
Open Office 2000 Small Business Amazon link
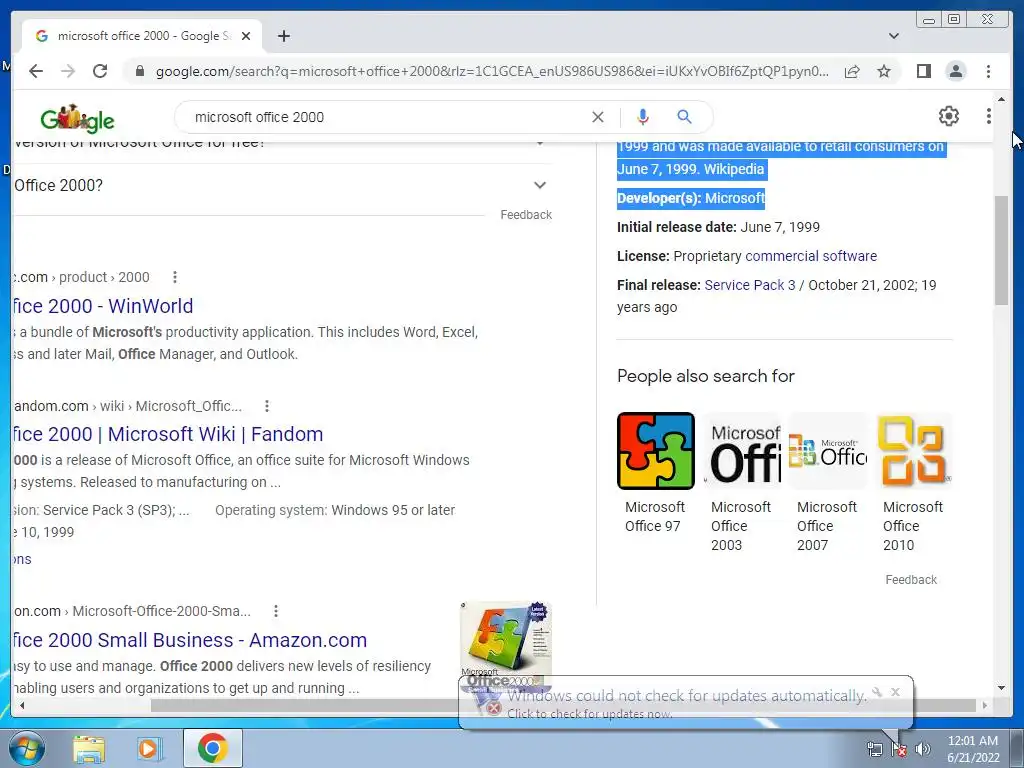(x=190, y=640)
